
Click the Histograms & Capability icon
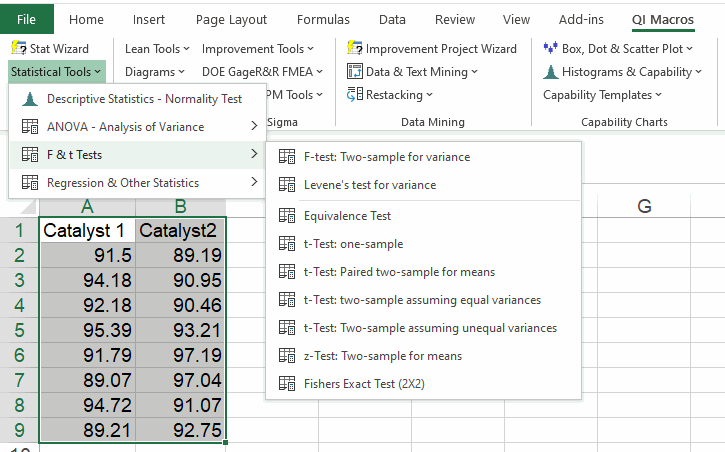coord(551,71)
